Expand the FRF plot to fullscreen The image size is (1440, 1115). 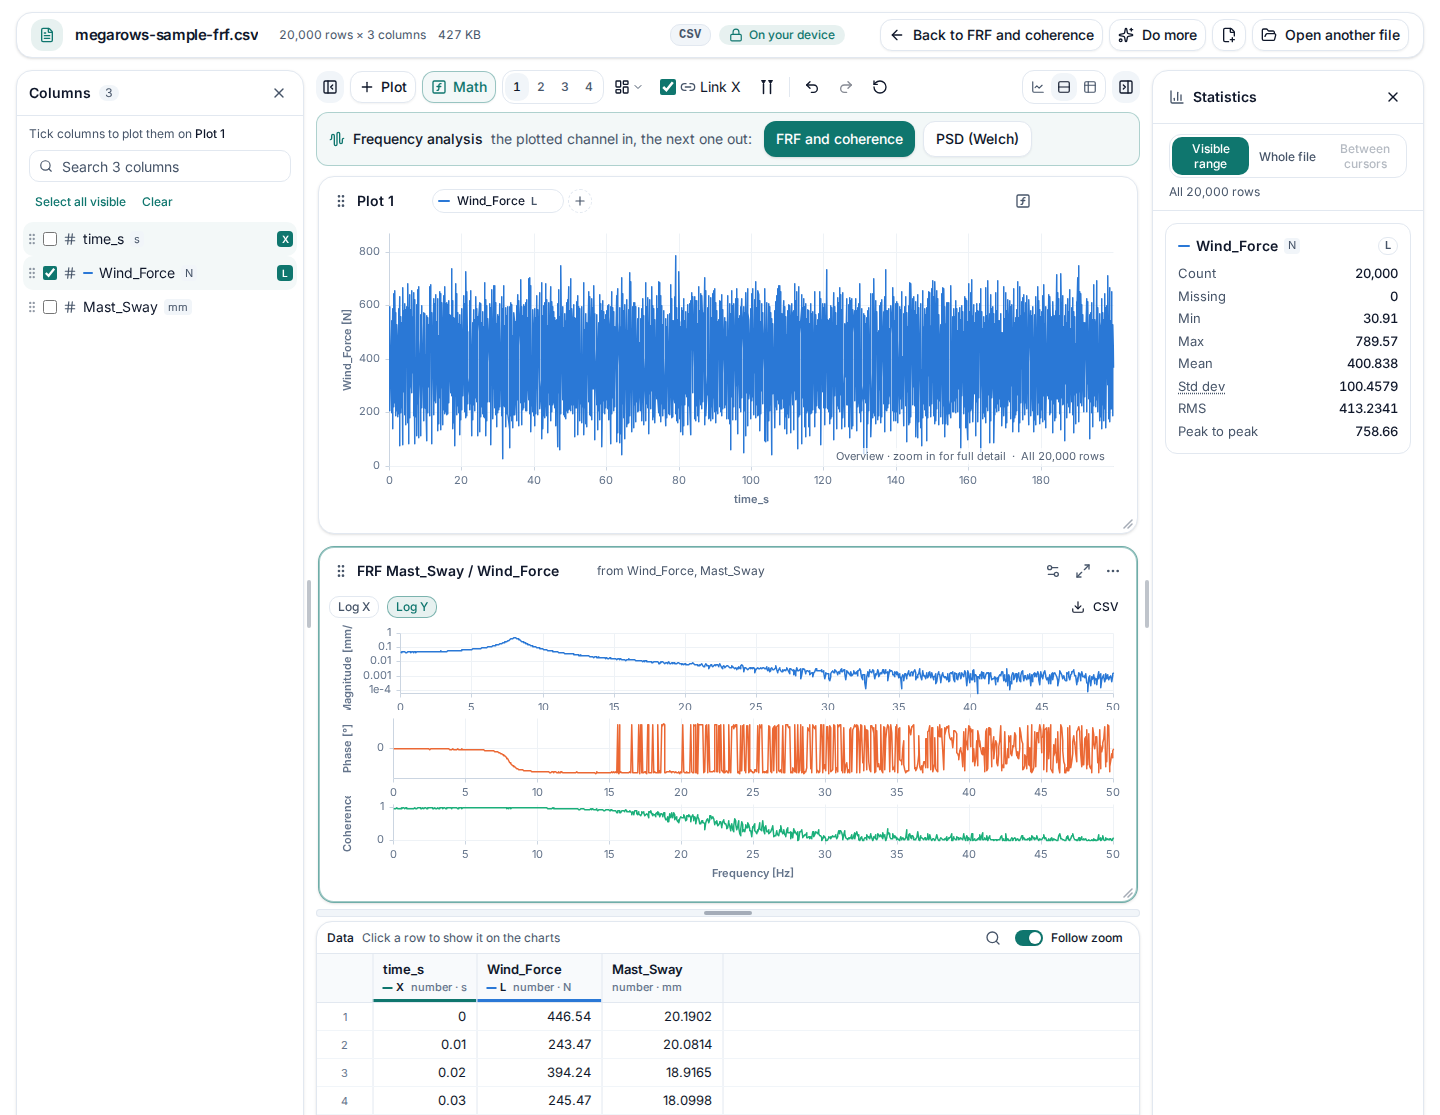point(1083,571)
